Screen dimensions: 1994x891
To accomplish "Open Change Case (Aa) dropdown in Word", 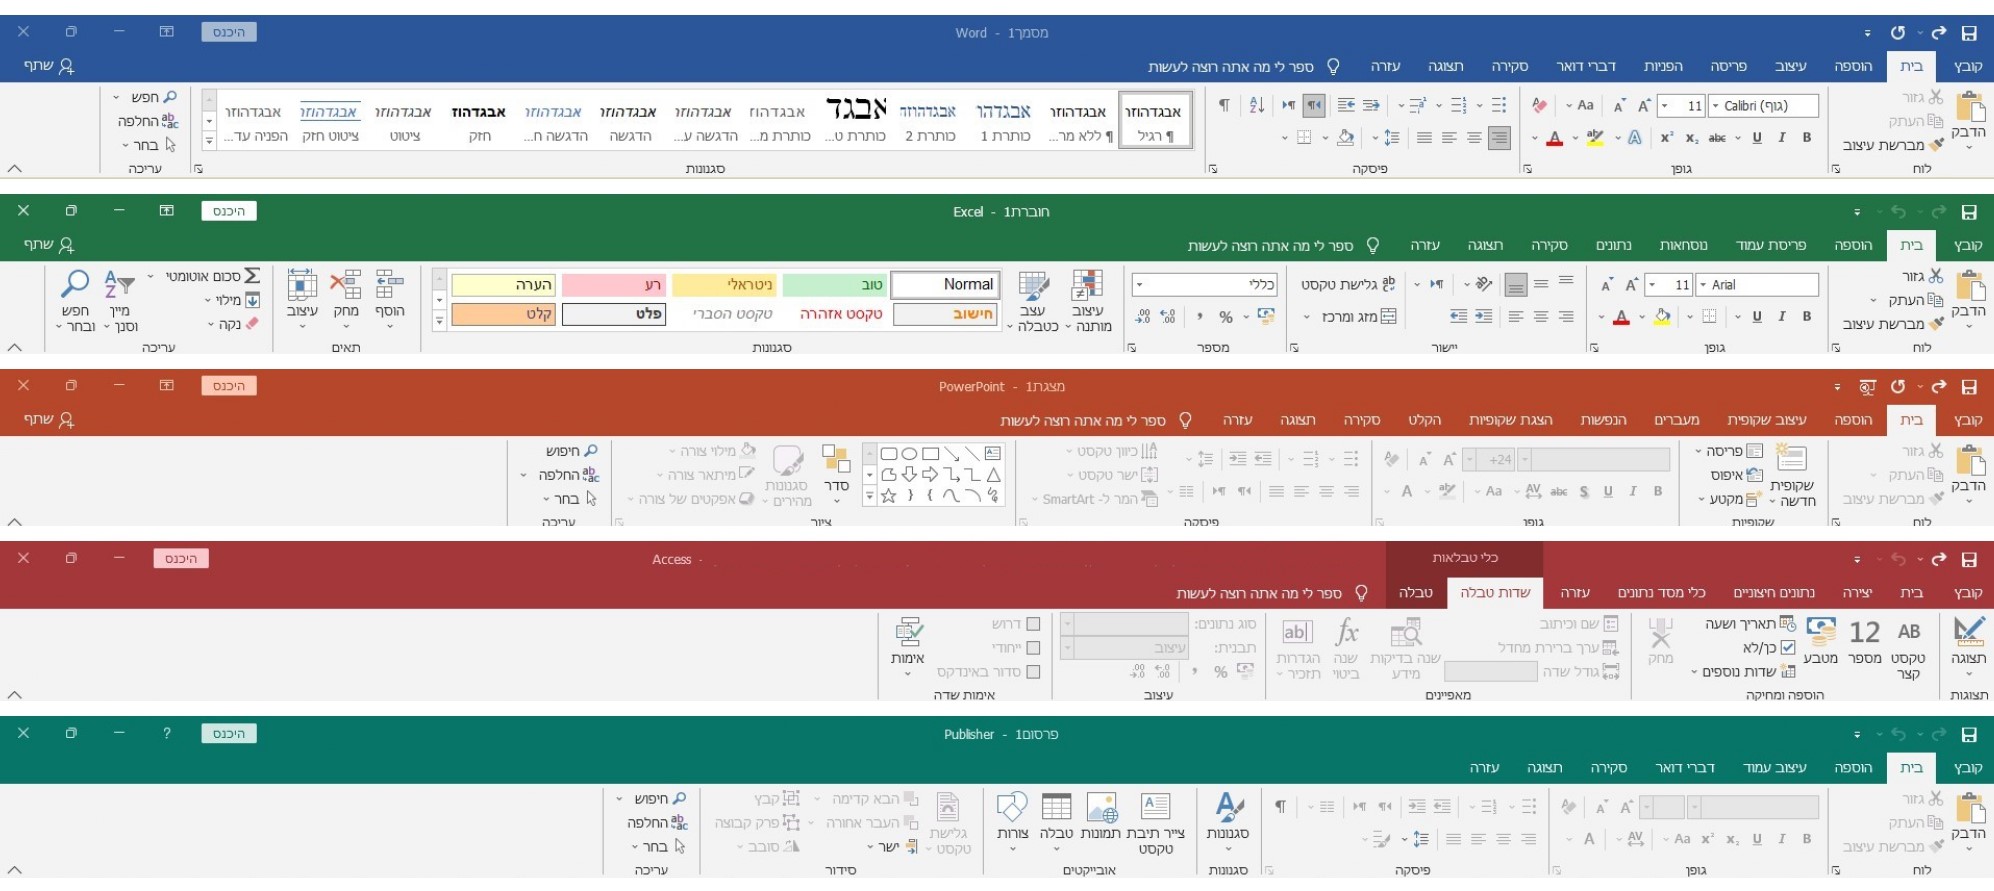I will point(1579,105).
